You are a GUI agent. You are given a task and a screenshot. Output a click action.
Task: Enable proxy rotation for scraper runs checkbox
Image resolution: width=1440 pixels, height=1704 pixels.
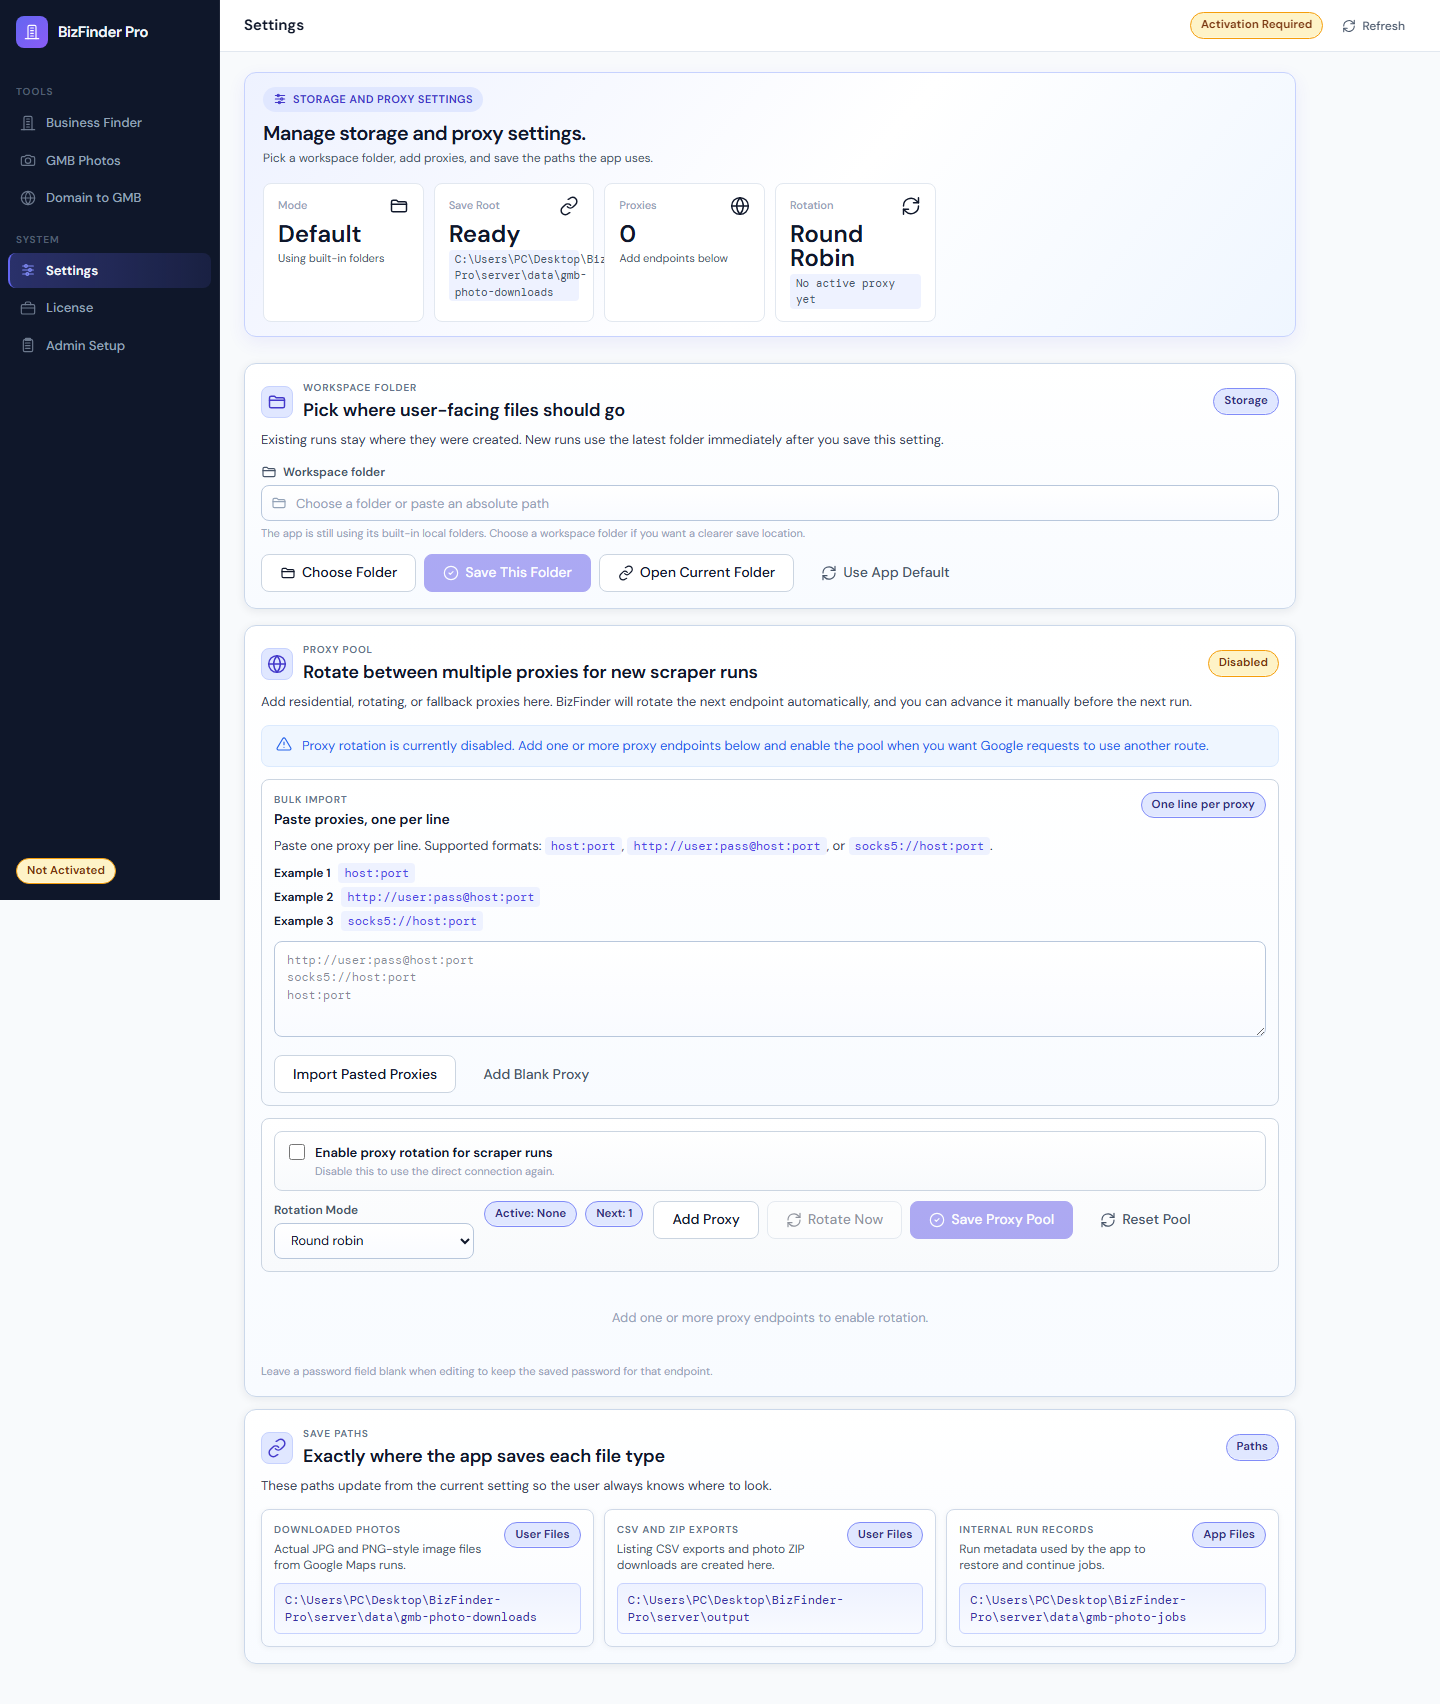point(297,1152)
